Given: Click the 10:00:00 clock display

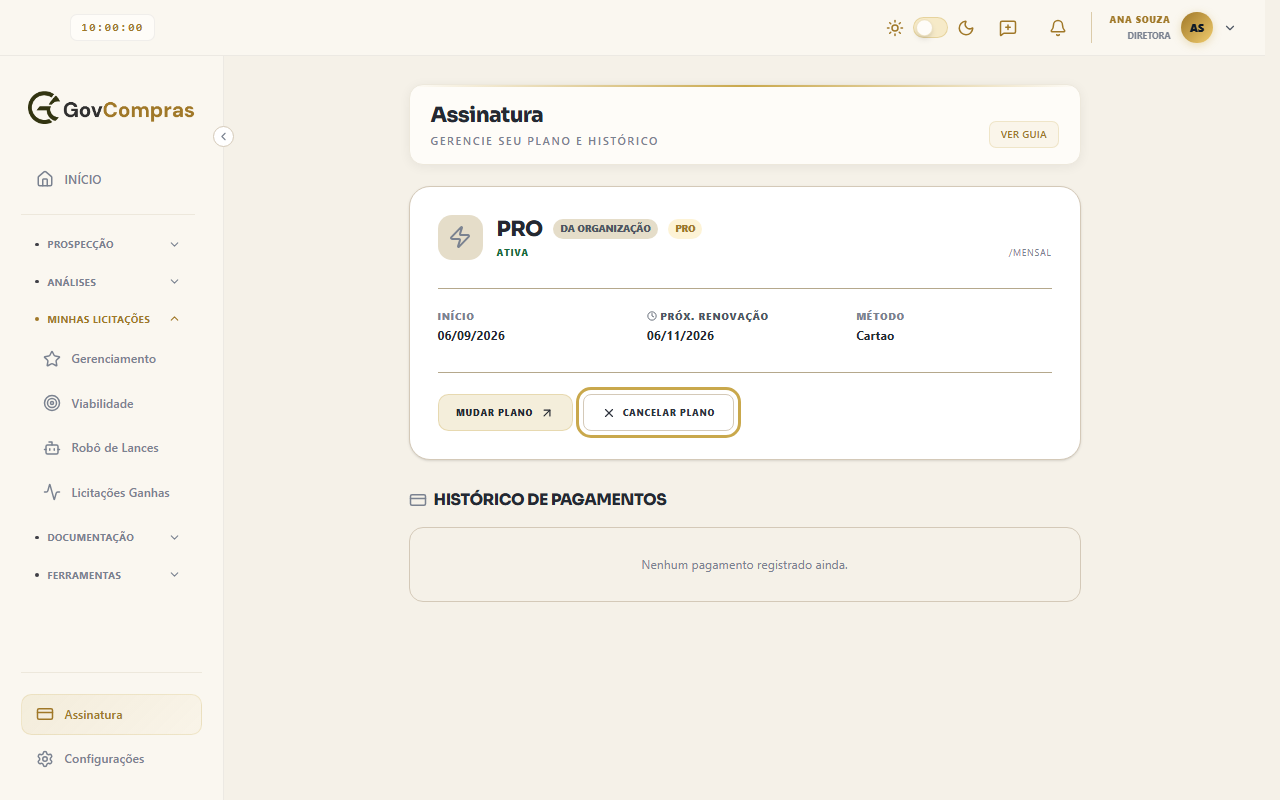Looking at the screenshot, I should (x=112, y=28).
